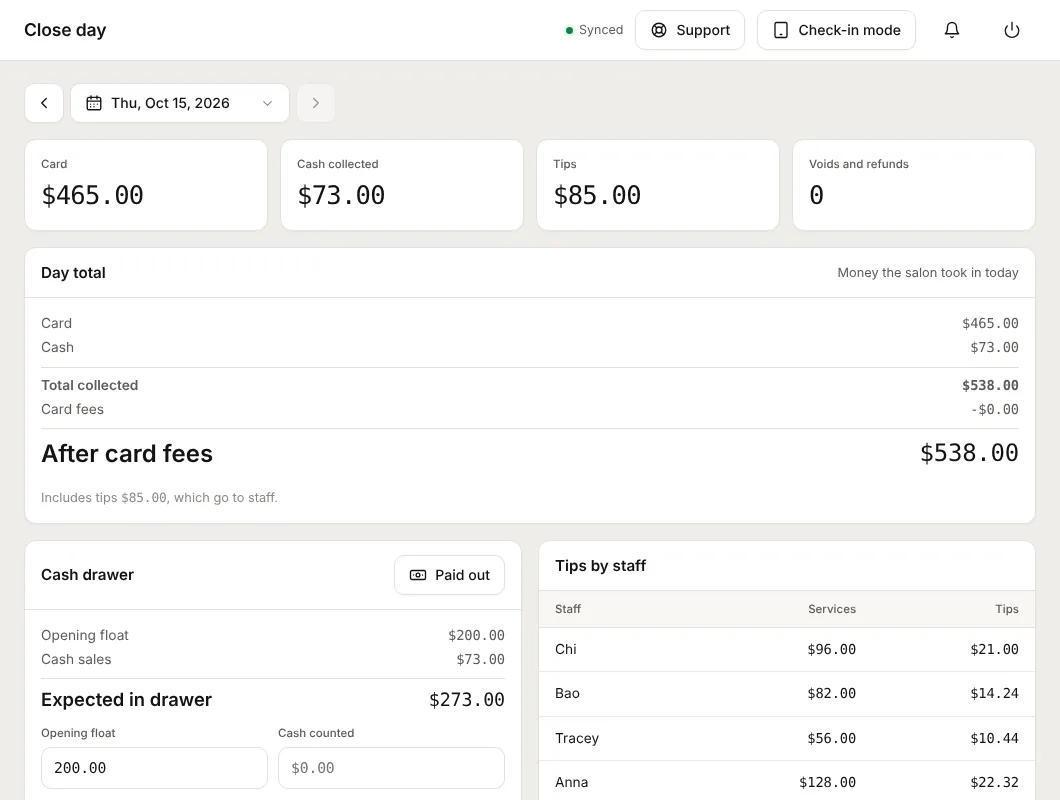Click the Cash counted input field
The width and height of the screenshot is (1060, 800).
(x=391, y=768)
